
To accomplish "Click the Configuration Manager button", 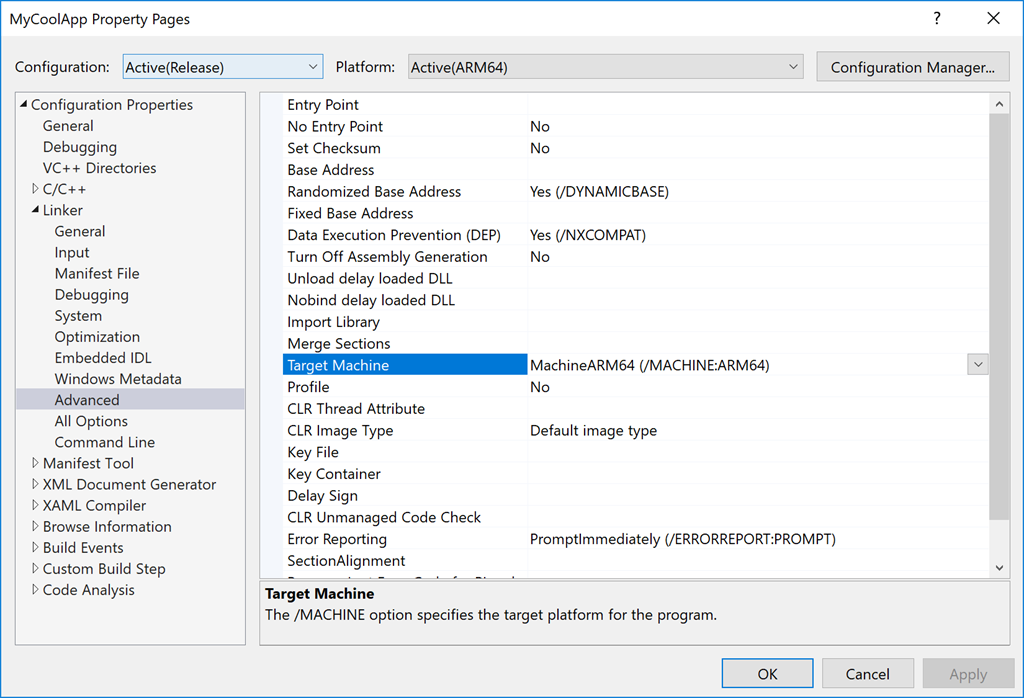I will pyautogui.click(x=912, y=67).
